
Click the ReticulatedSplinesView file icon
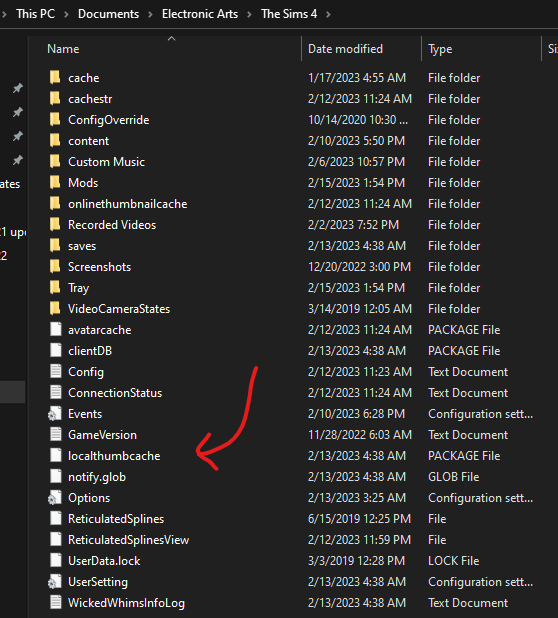[x=56, y=539]
